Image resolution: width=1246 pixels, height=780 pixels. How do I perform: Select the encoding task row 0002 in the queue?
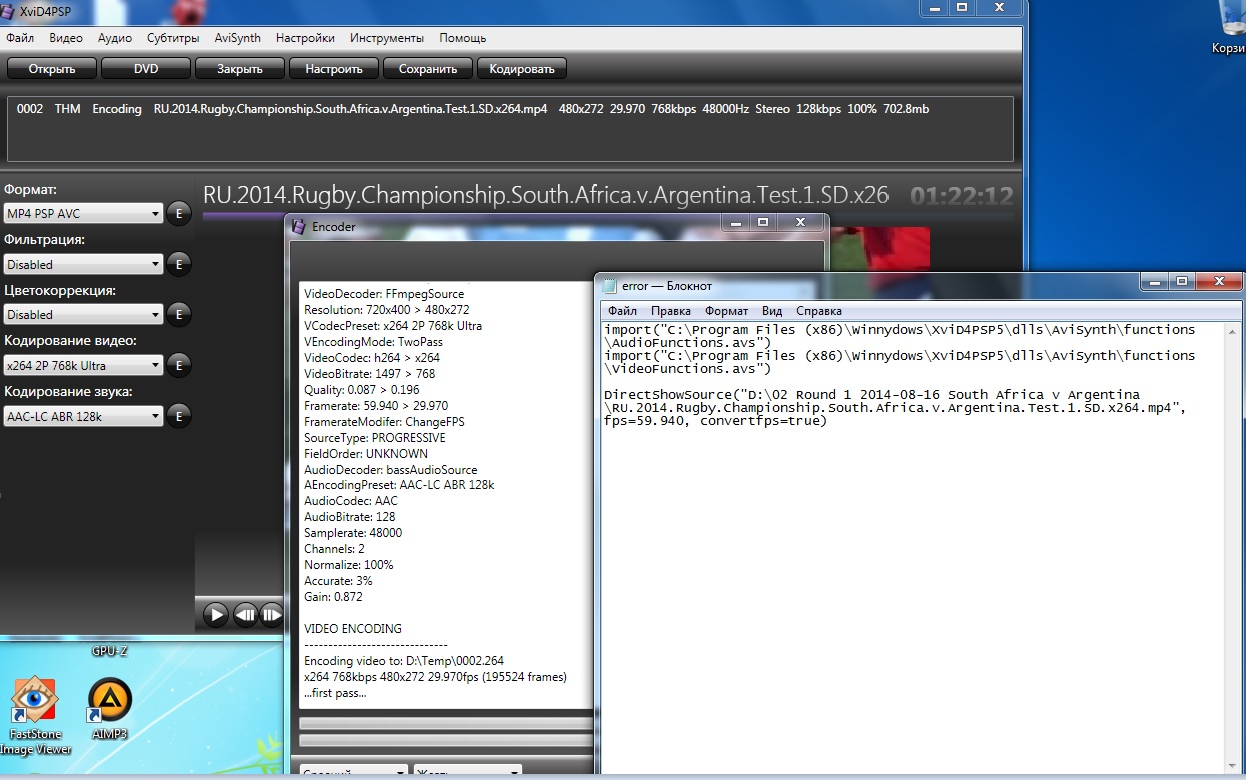[510, 109]
